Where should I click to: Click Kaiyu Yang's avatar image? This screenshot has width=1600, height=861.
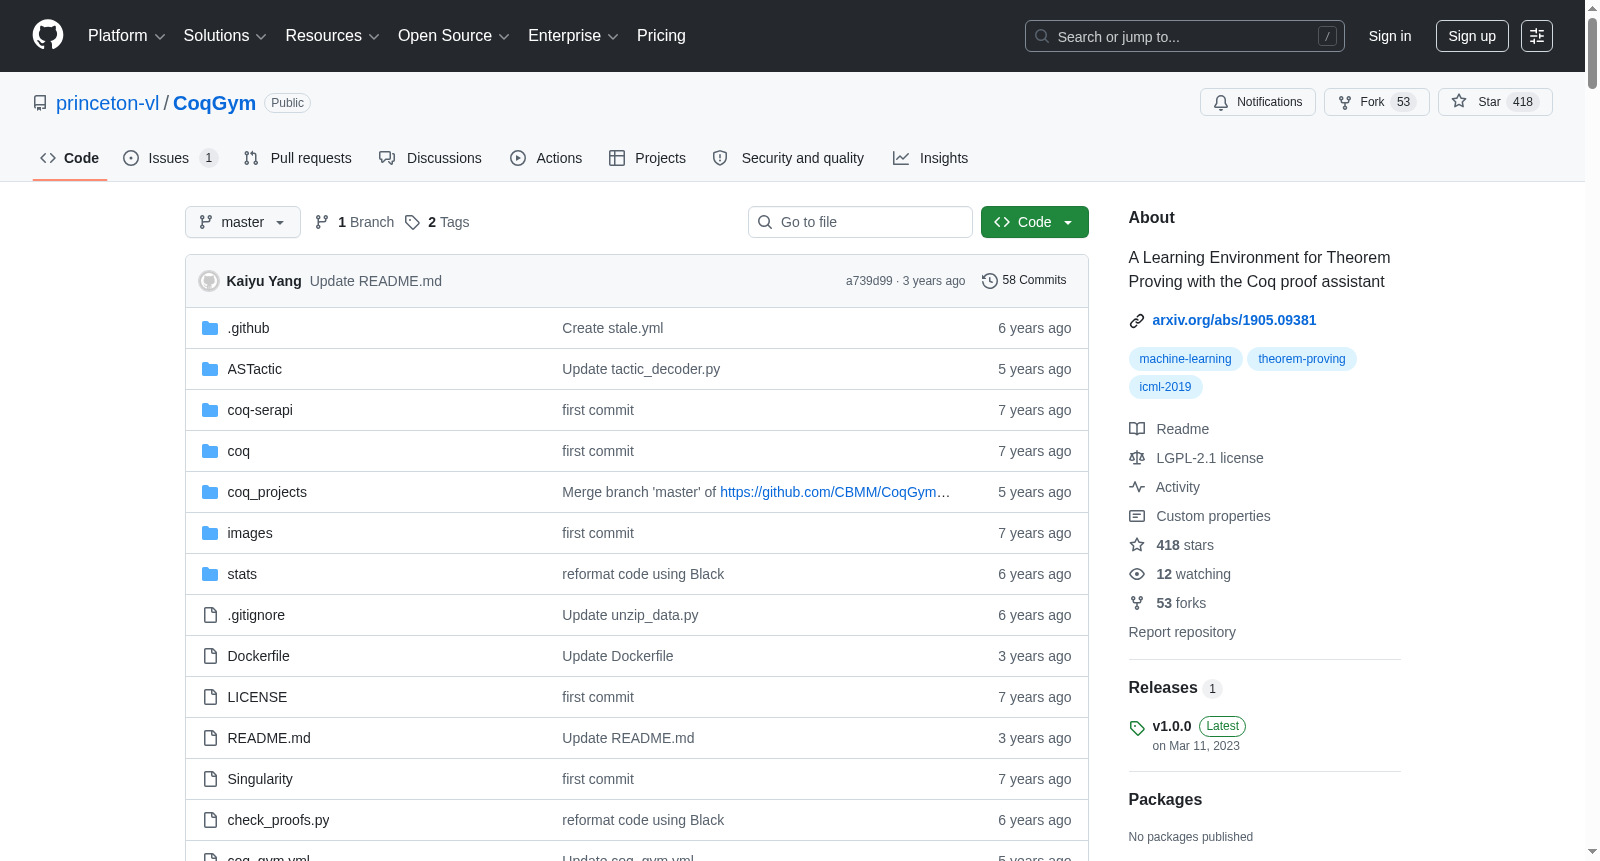point(209,281)
